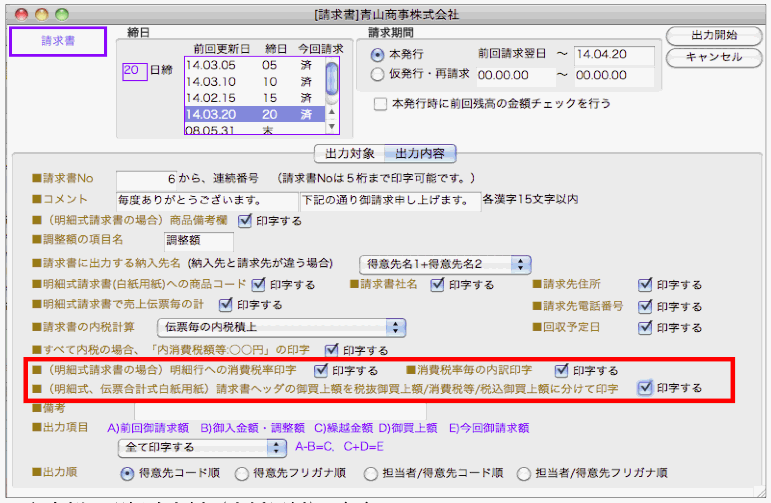The height and width of the screenshot is (503, 771).
Task: Click the 仮発行 start date field 00.00.00
Action: click(x=516, y=76)
